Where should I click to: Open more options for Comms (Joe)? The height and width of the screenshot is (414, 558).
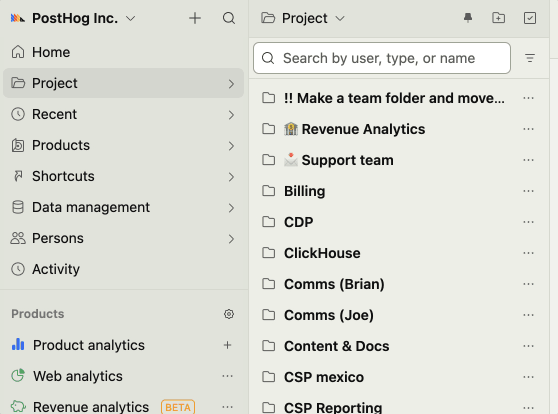coord(528,315)
